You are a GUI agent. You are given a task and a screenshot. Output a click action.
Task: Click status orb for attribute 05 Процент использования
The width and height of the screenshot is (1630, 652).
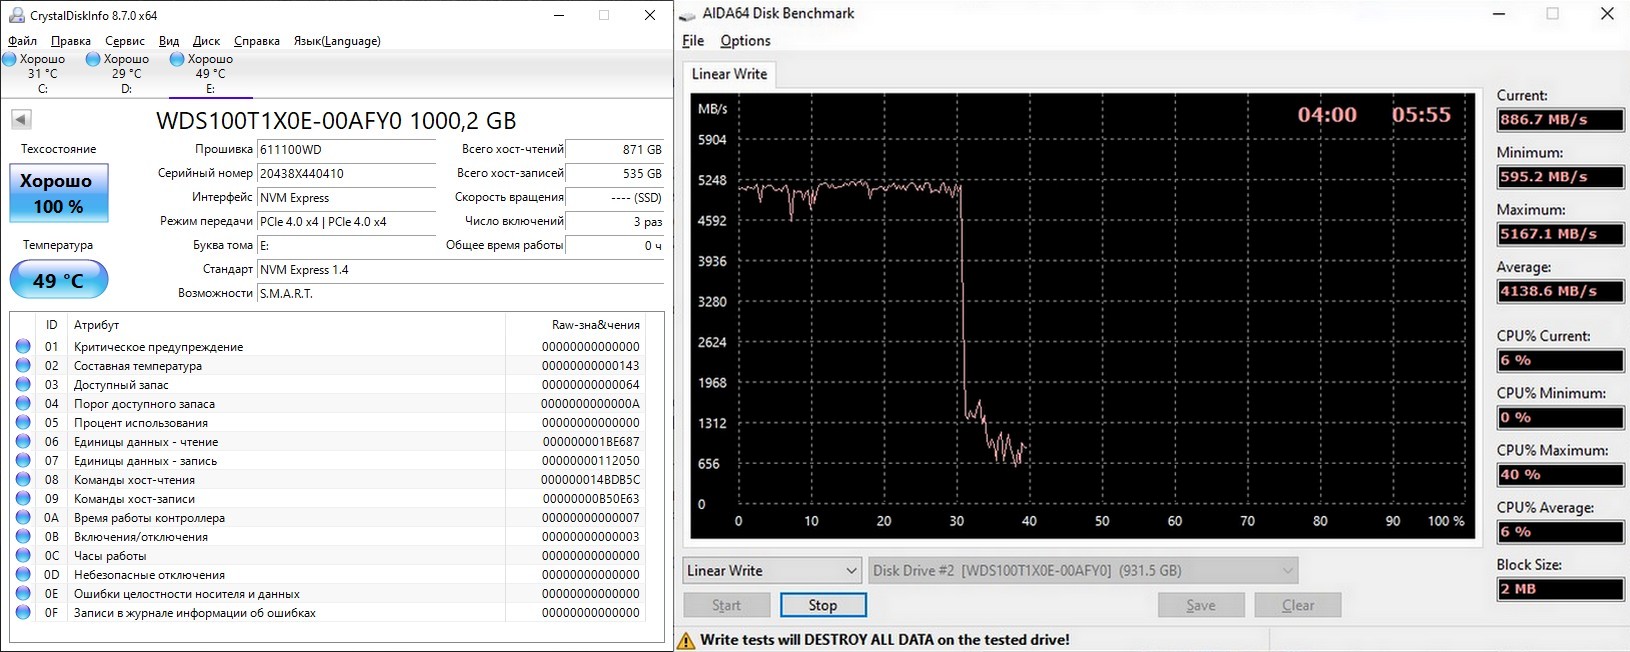click(x=23, y=422)
